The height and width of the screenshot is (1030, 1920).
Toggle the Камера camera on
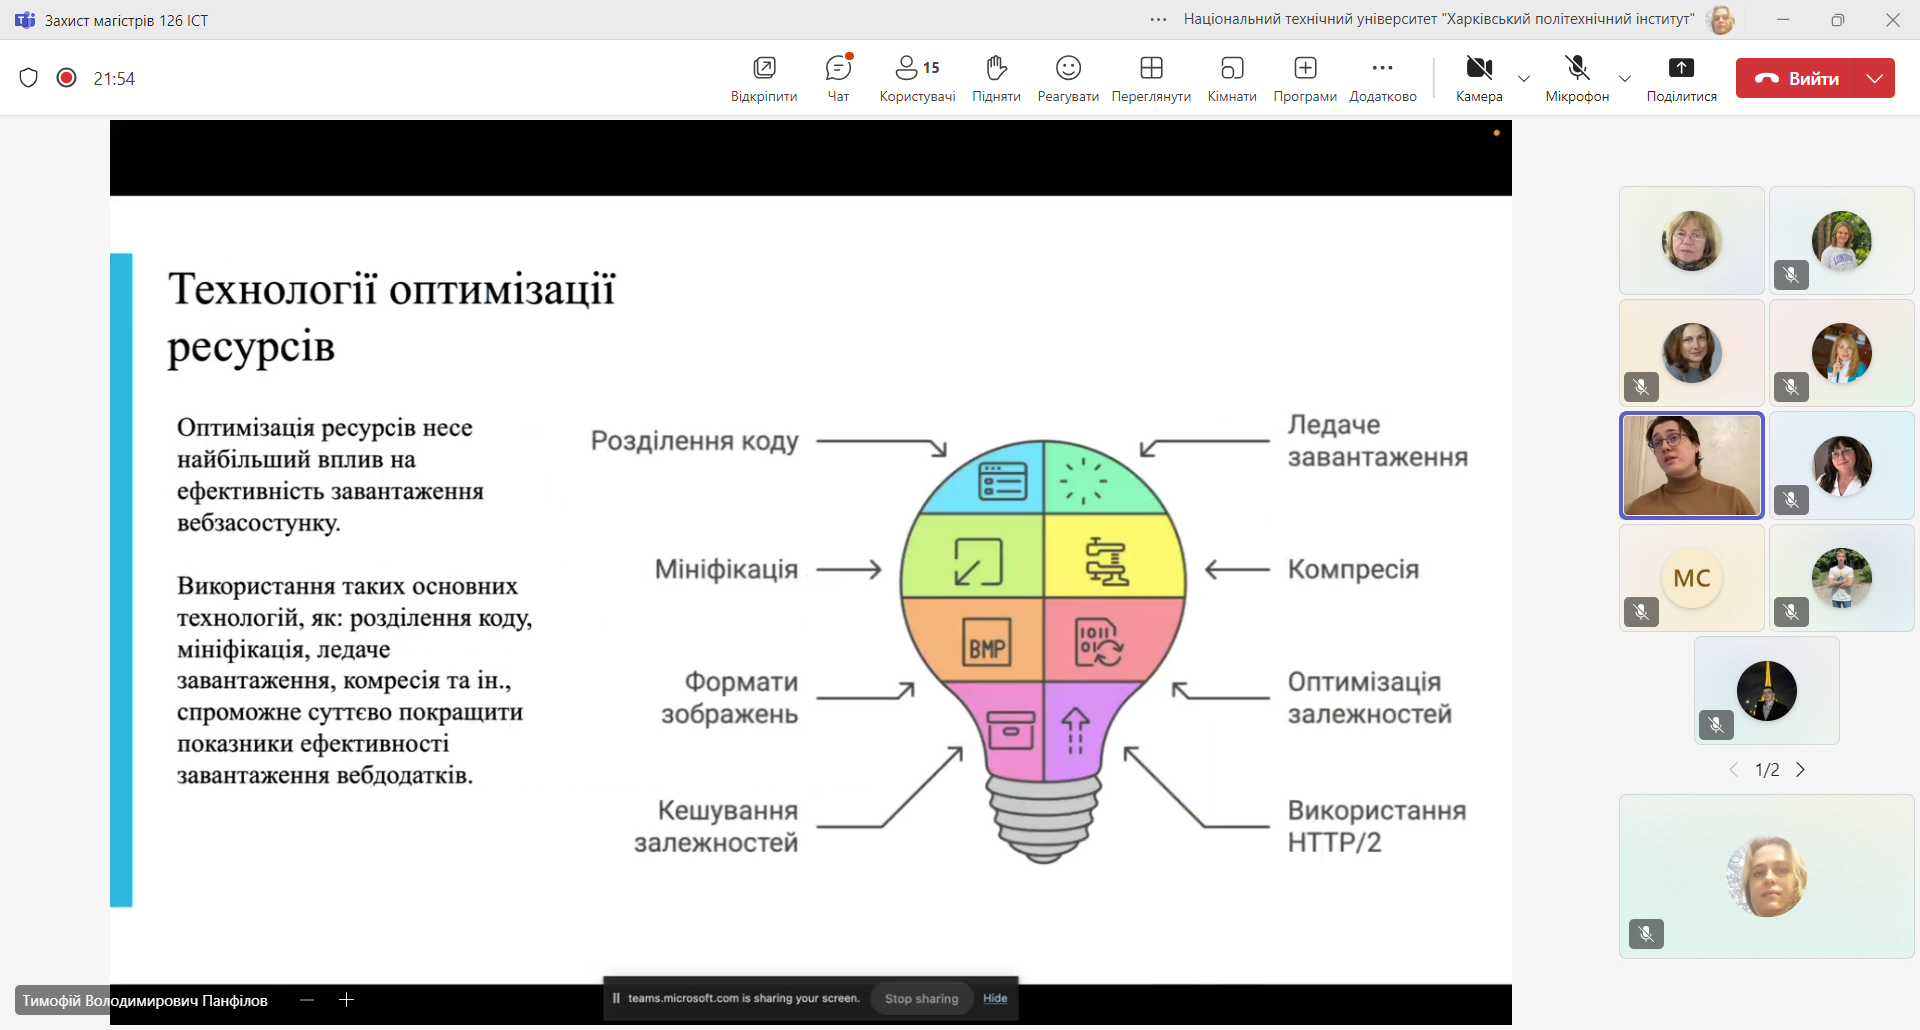coord(1479,78)
